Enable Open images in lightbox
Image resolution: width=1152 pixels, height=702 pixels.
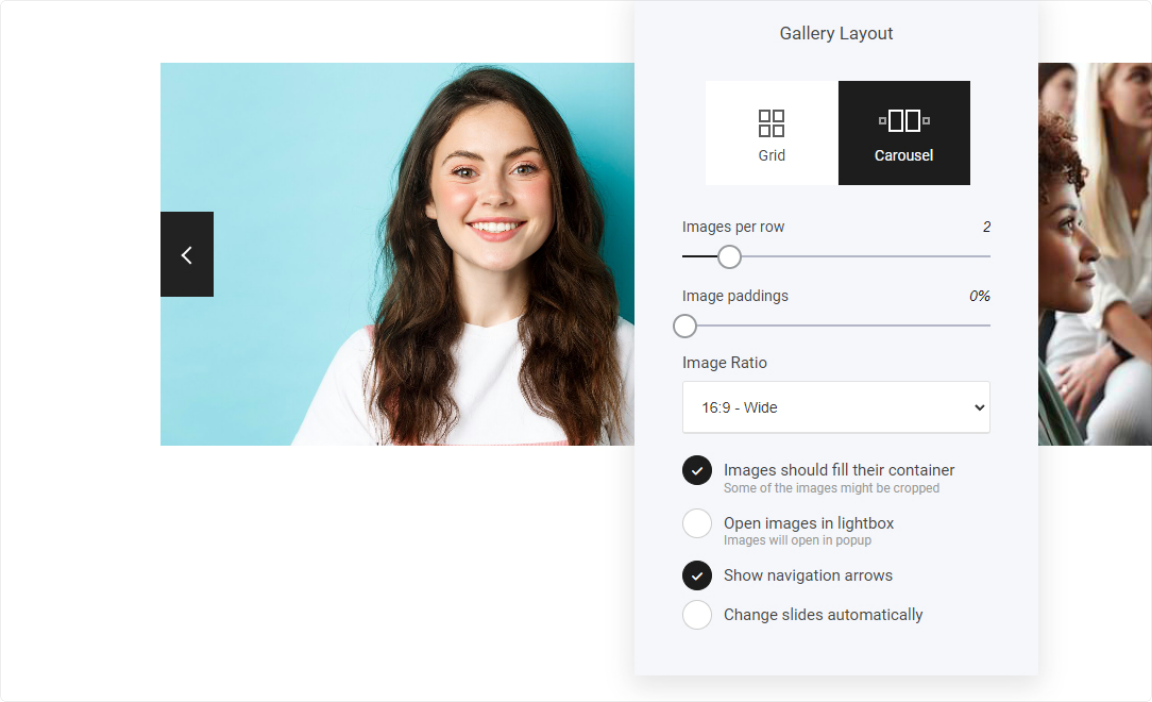pos(697,524)
